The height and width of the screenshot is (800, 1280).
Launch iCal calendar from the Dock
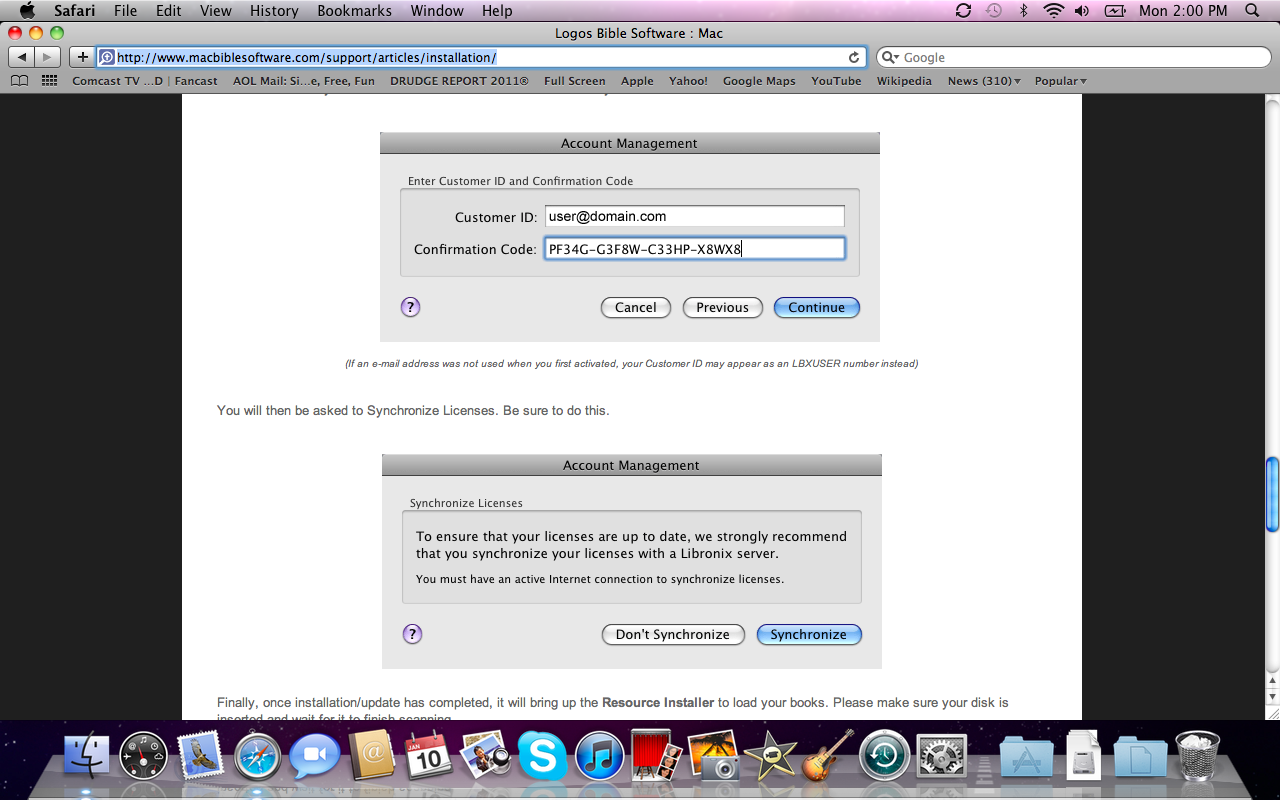429,755
